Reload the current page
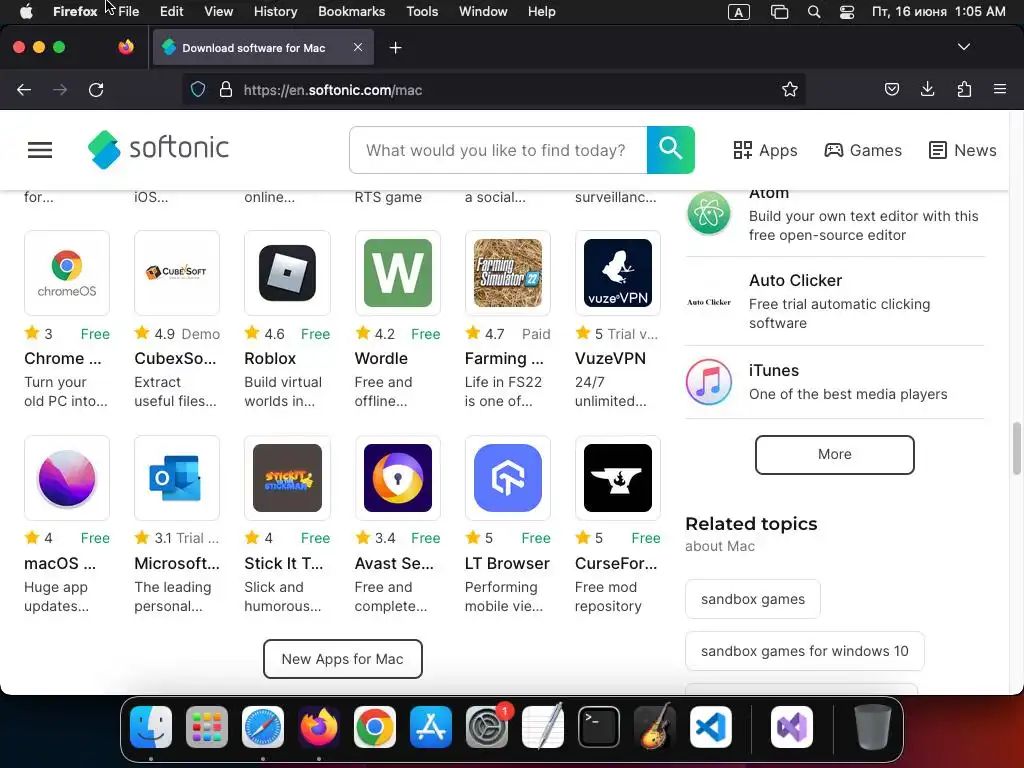The image size is (1024, 768). pyautogui.click(x=96, y=89)
